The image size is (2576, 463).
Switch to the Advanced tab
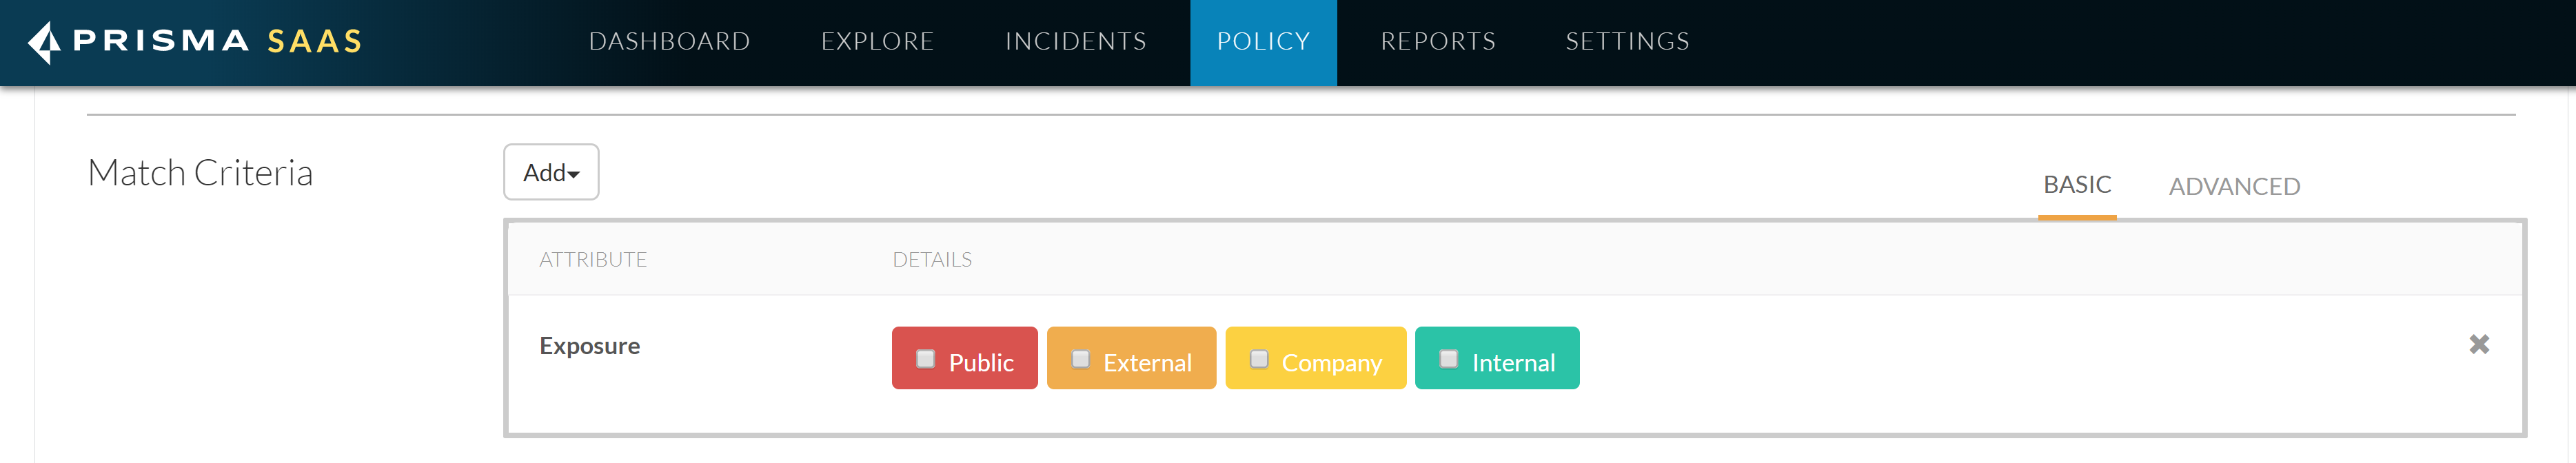(2234, 187)
